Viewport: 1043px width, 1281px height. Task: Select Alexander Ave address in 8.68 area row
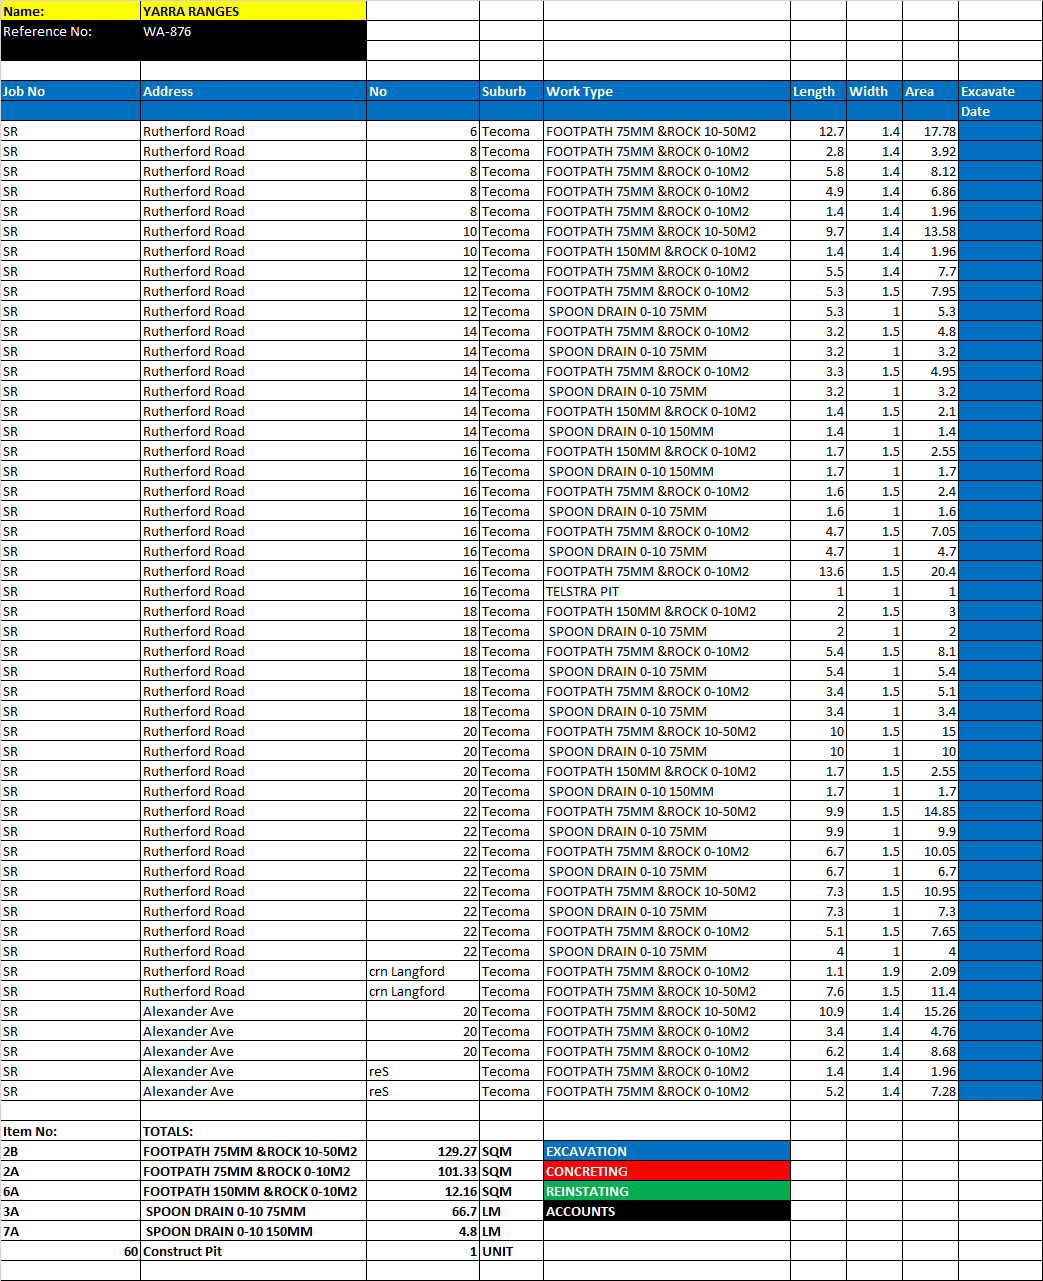pyautogui.click(x=253, y=1051)
